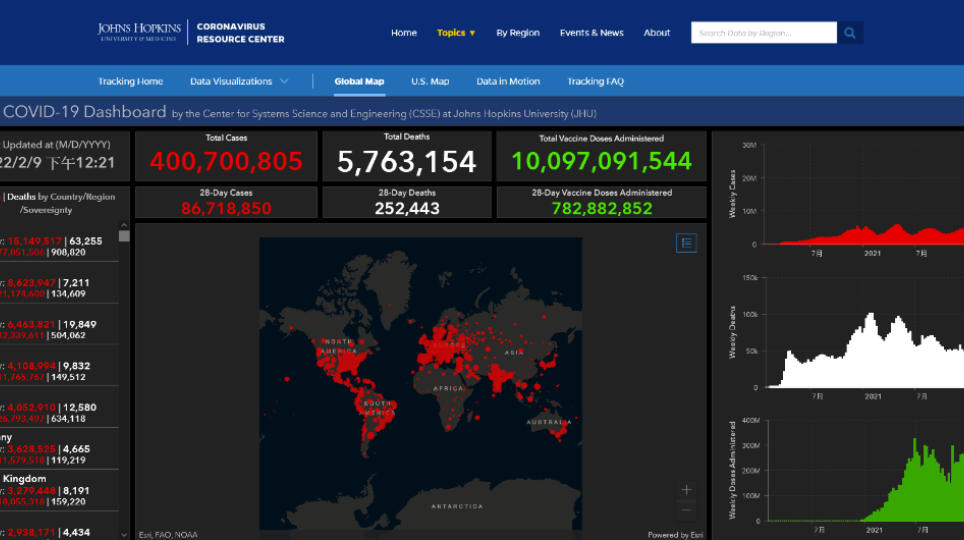The height and width of the screenshot is (540, 964).
Task: Zoom in on the world map
Action: tap(686, 490)
